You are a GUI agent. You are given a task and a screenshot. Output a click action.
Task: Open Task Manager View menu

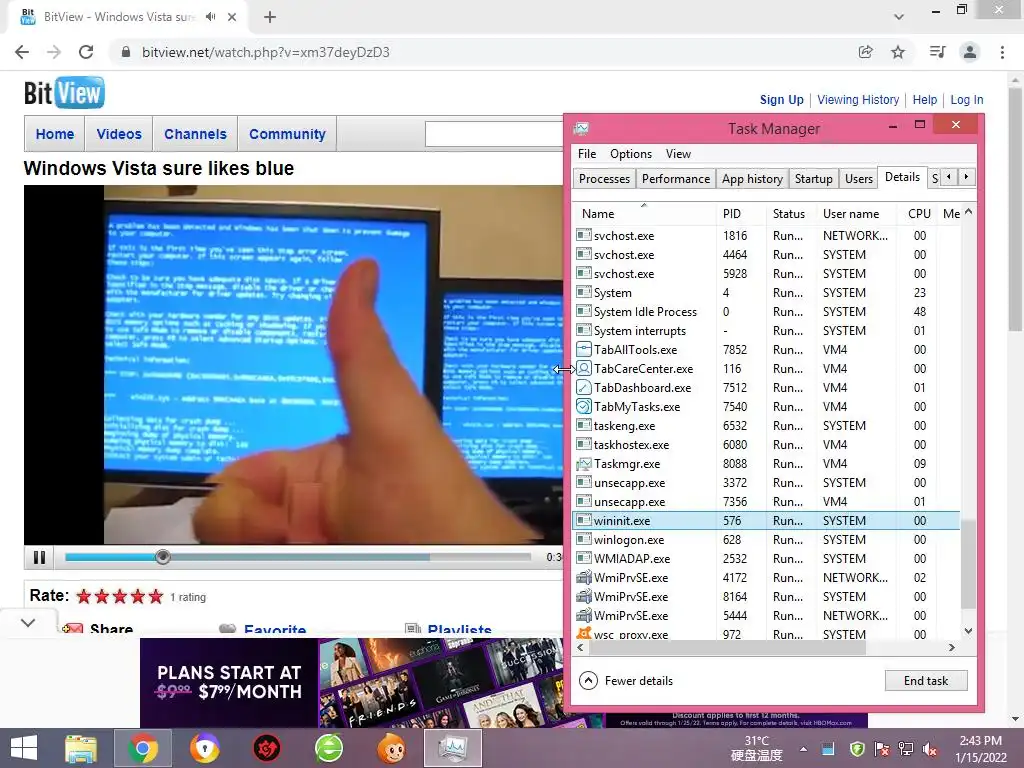pyautogui.click(x=678, y=153)
